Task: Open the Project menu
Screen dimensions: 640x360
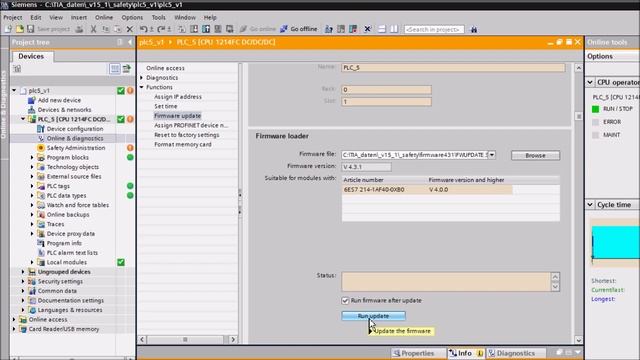Action: click(x=13, y=18)
